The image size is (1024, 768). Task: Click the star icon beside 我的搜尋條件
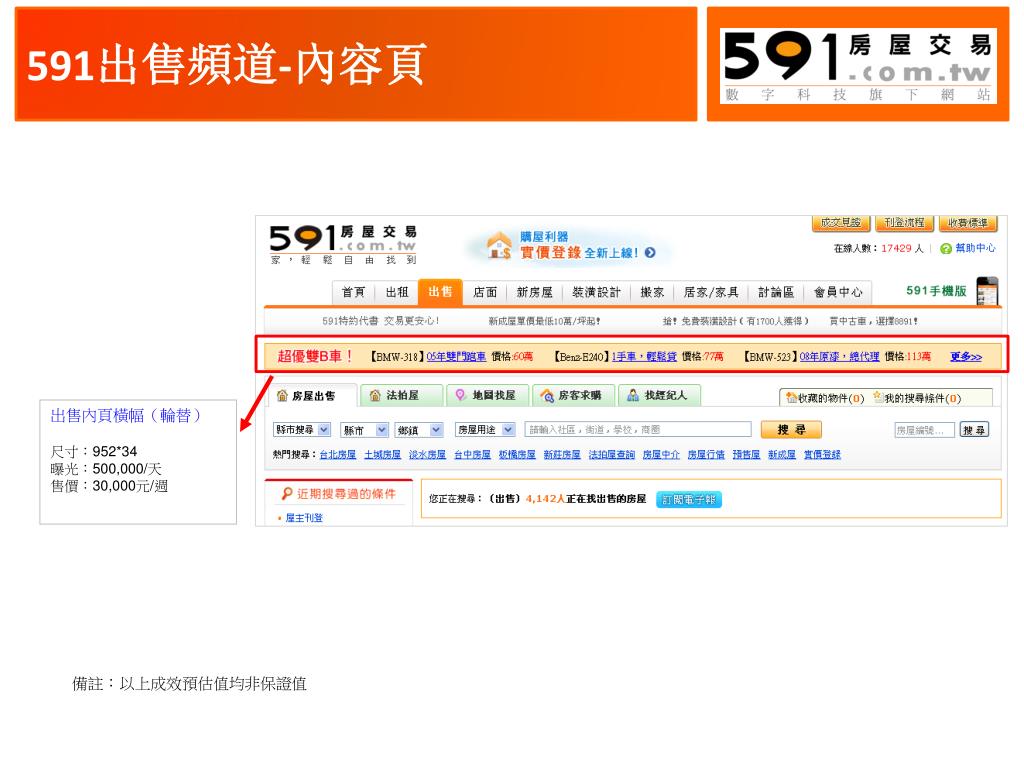click(x=878, y=397)
